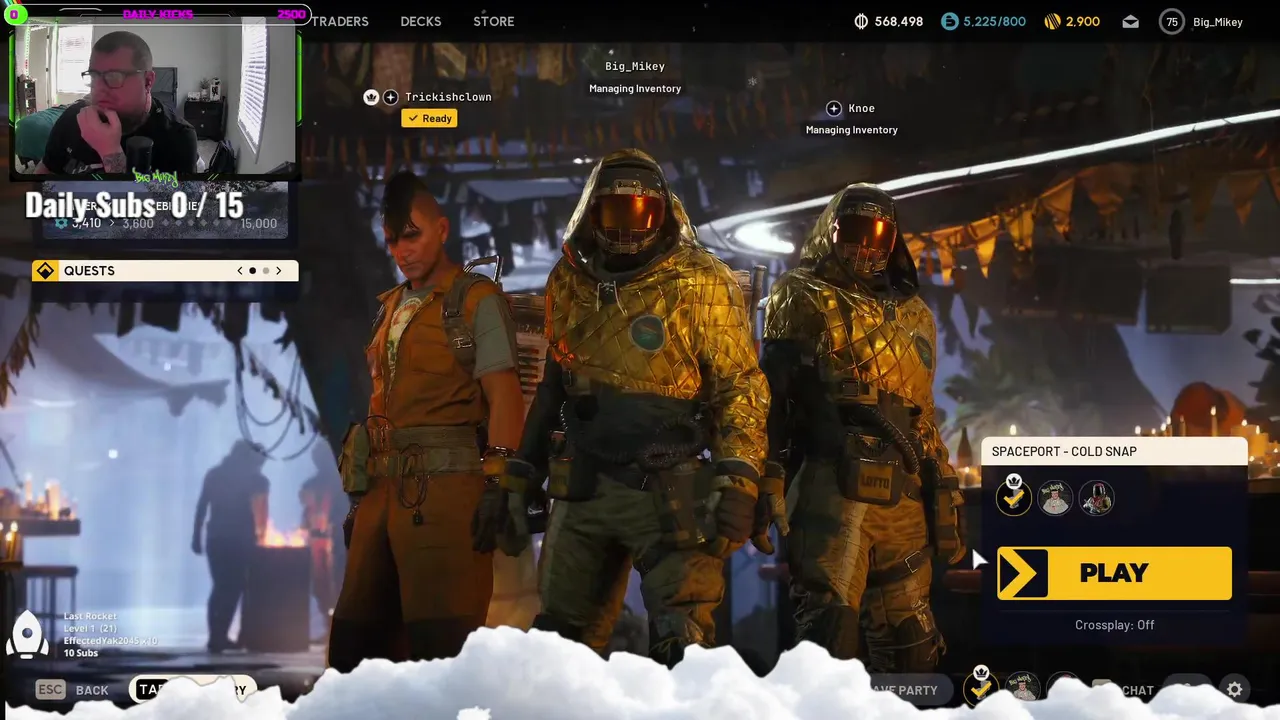Click the yellow Quests diamond icon
Viewport: 1280px width, 720px height.
click(45, 271)
